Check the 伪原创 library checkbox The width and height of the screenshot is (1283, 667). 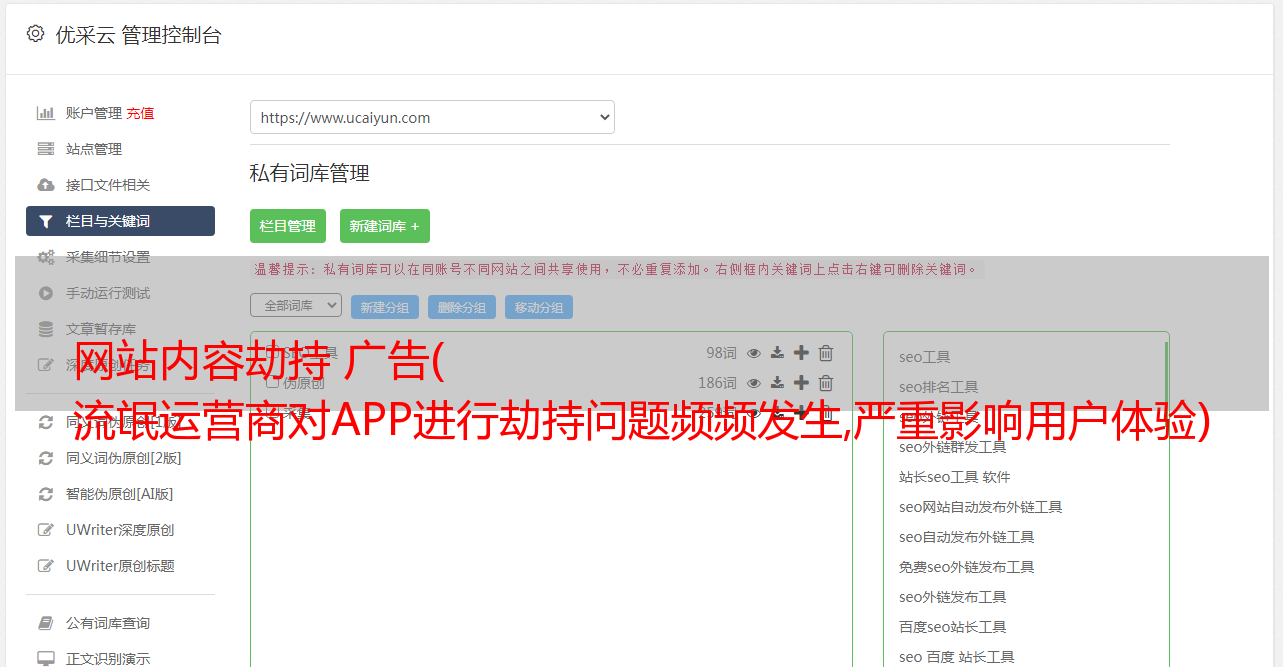272,383
